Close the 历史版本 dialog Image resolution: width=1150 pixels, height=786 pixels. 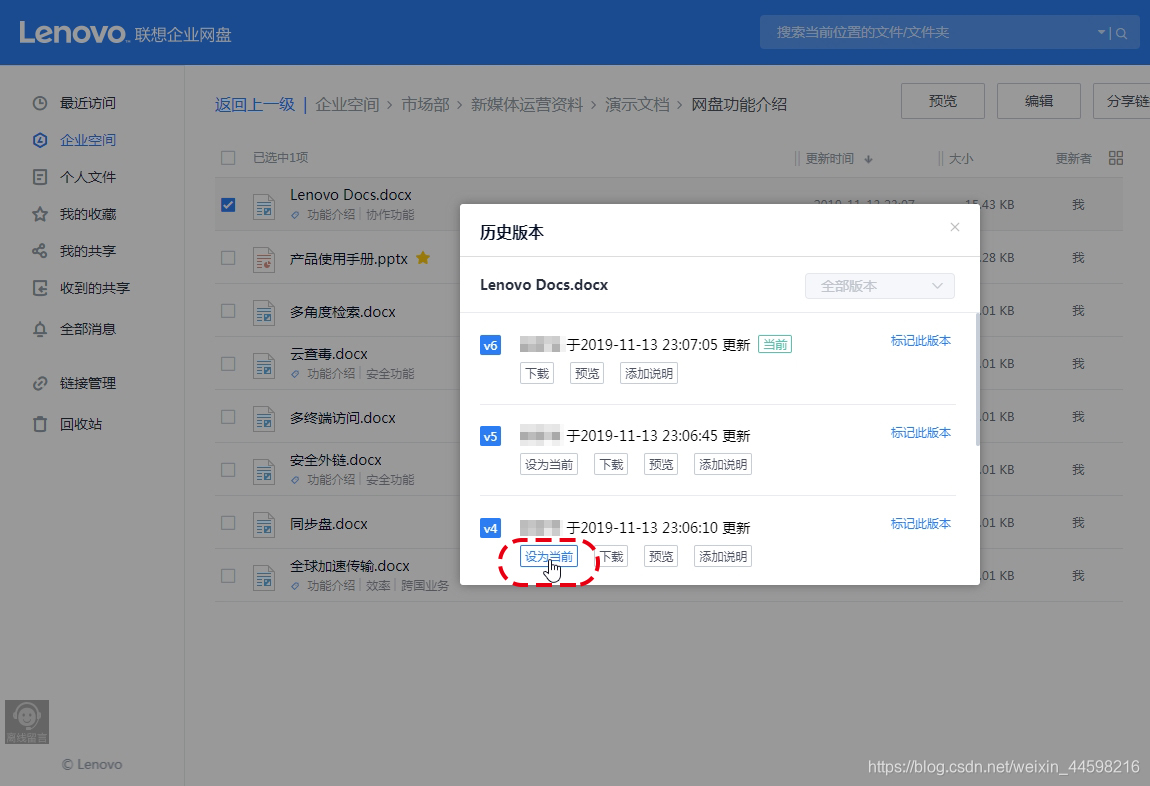[954, 227]
